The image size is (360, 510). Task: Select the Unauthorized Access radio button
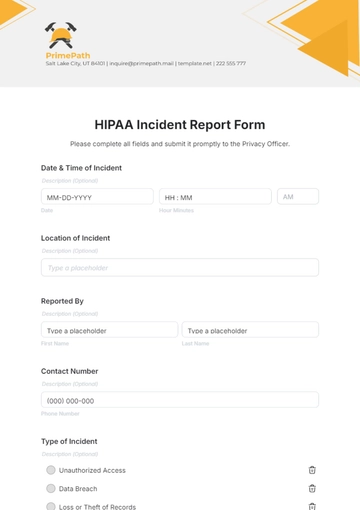pyautogui.click(x=51, y=470)
